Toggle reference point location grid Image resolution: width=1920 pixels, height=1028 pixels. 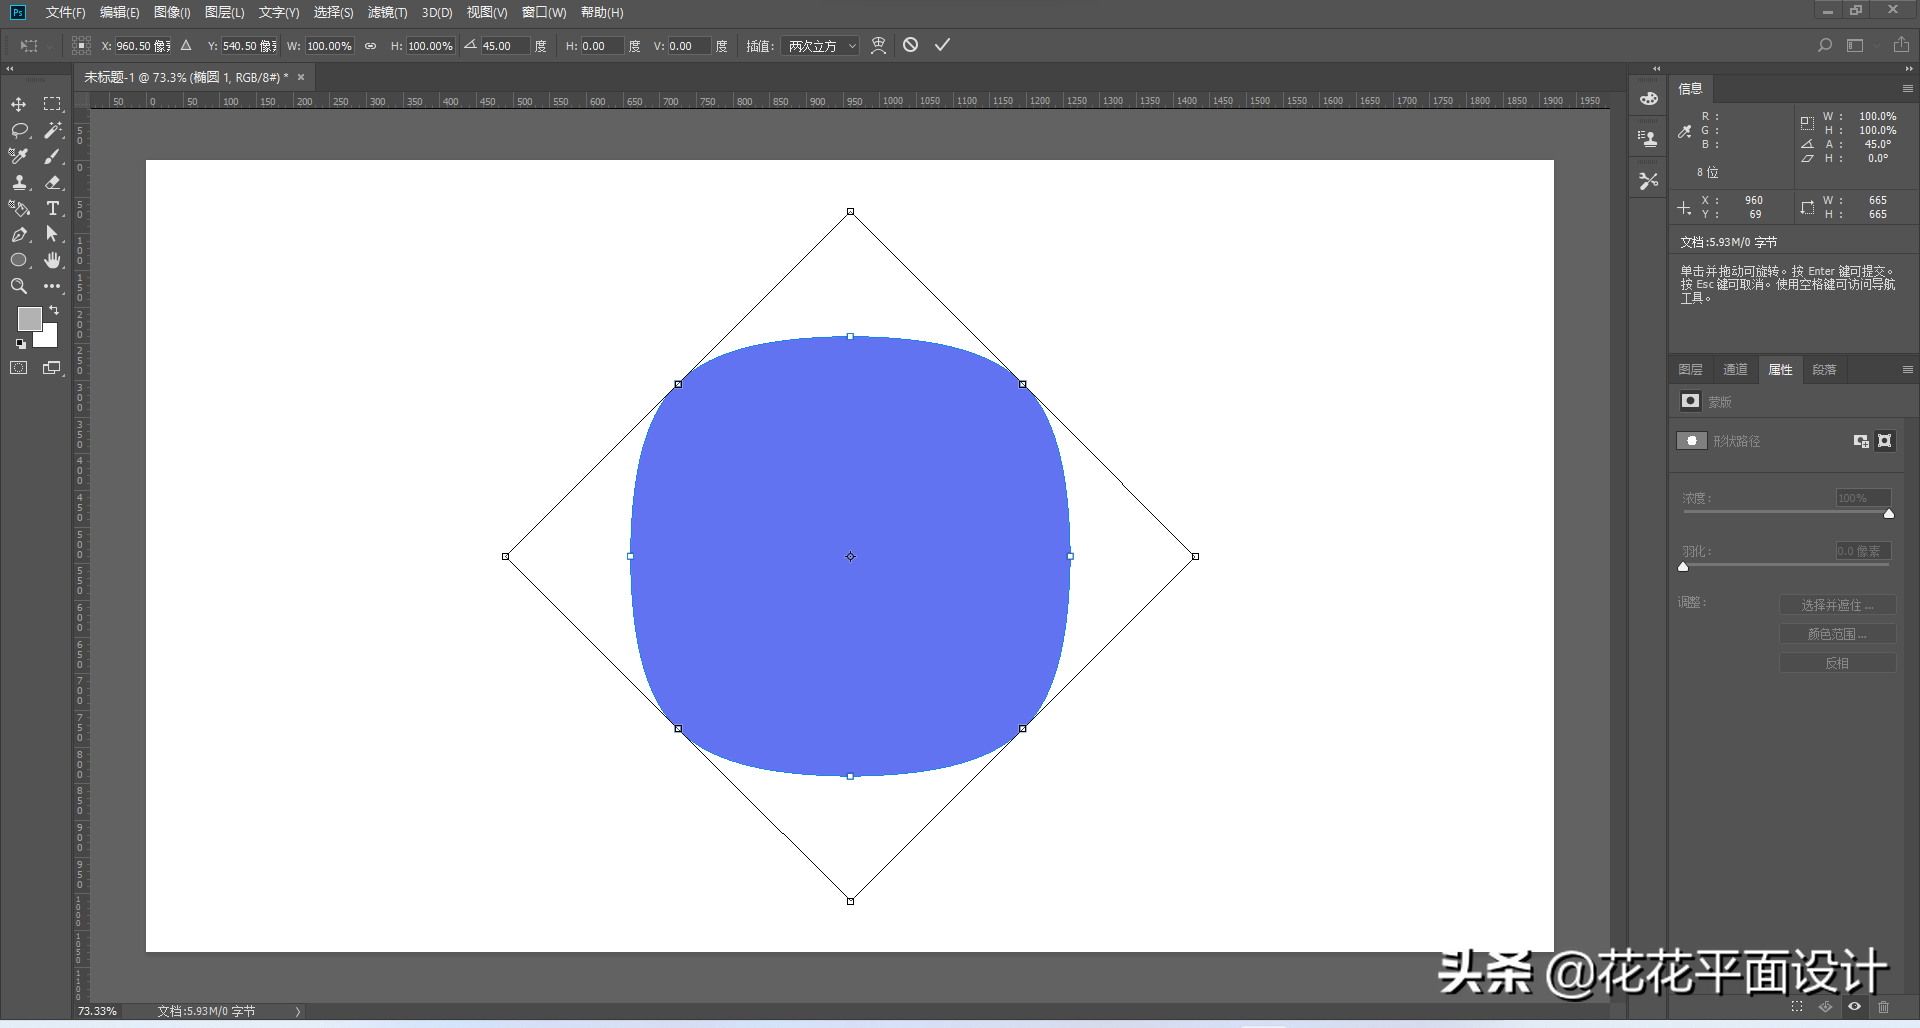pyautogui.click(x=82, y=46)
